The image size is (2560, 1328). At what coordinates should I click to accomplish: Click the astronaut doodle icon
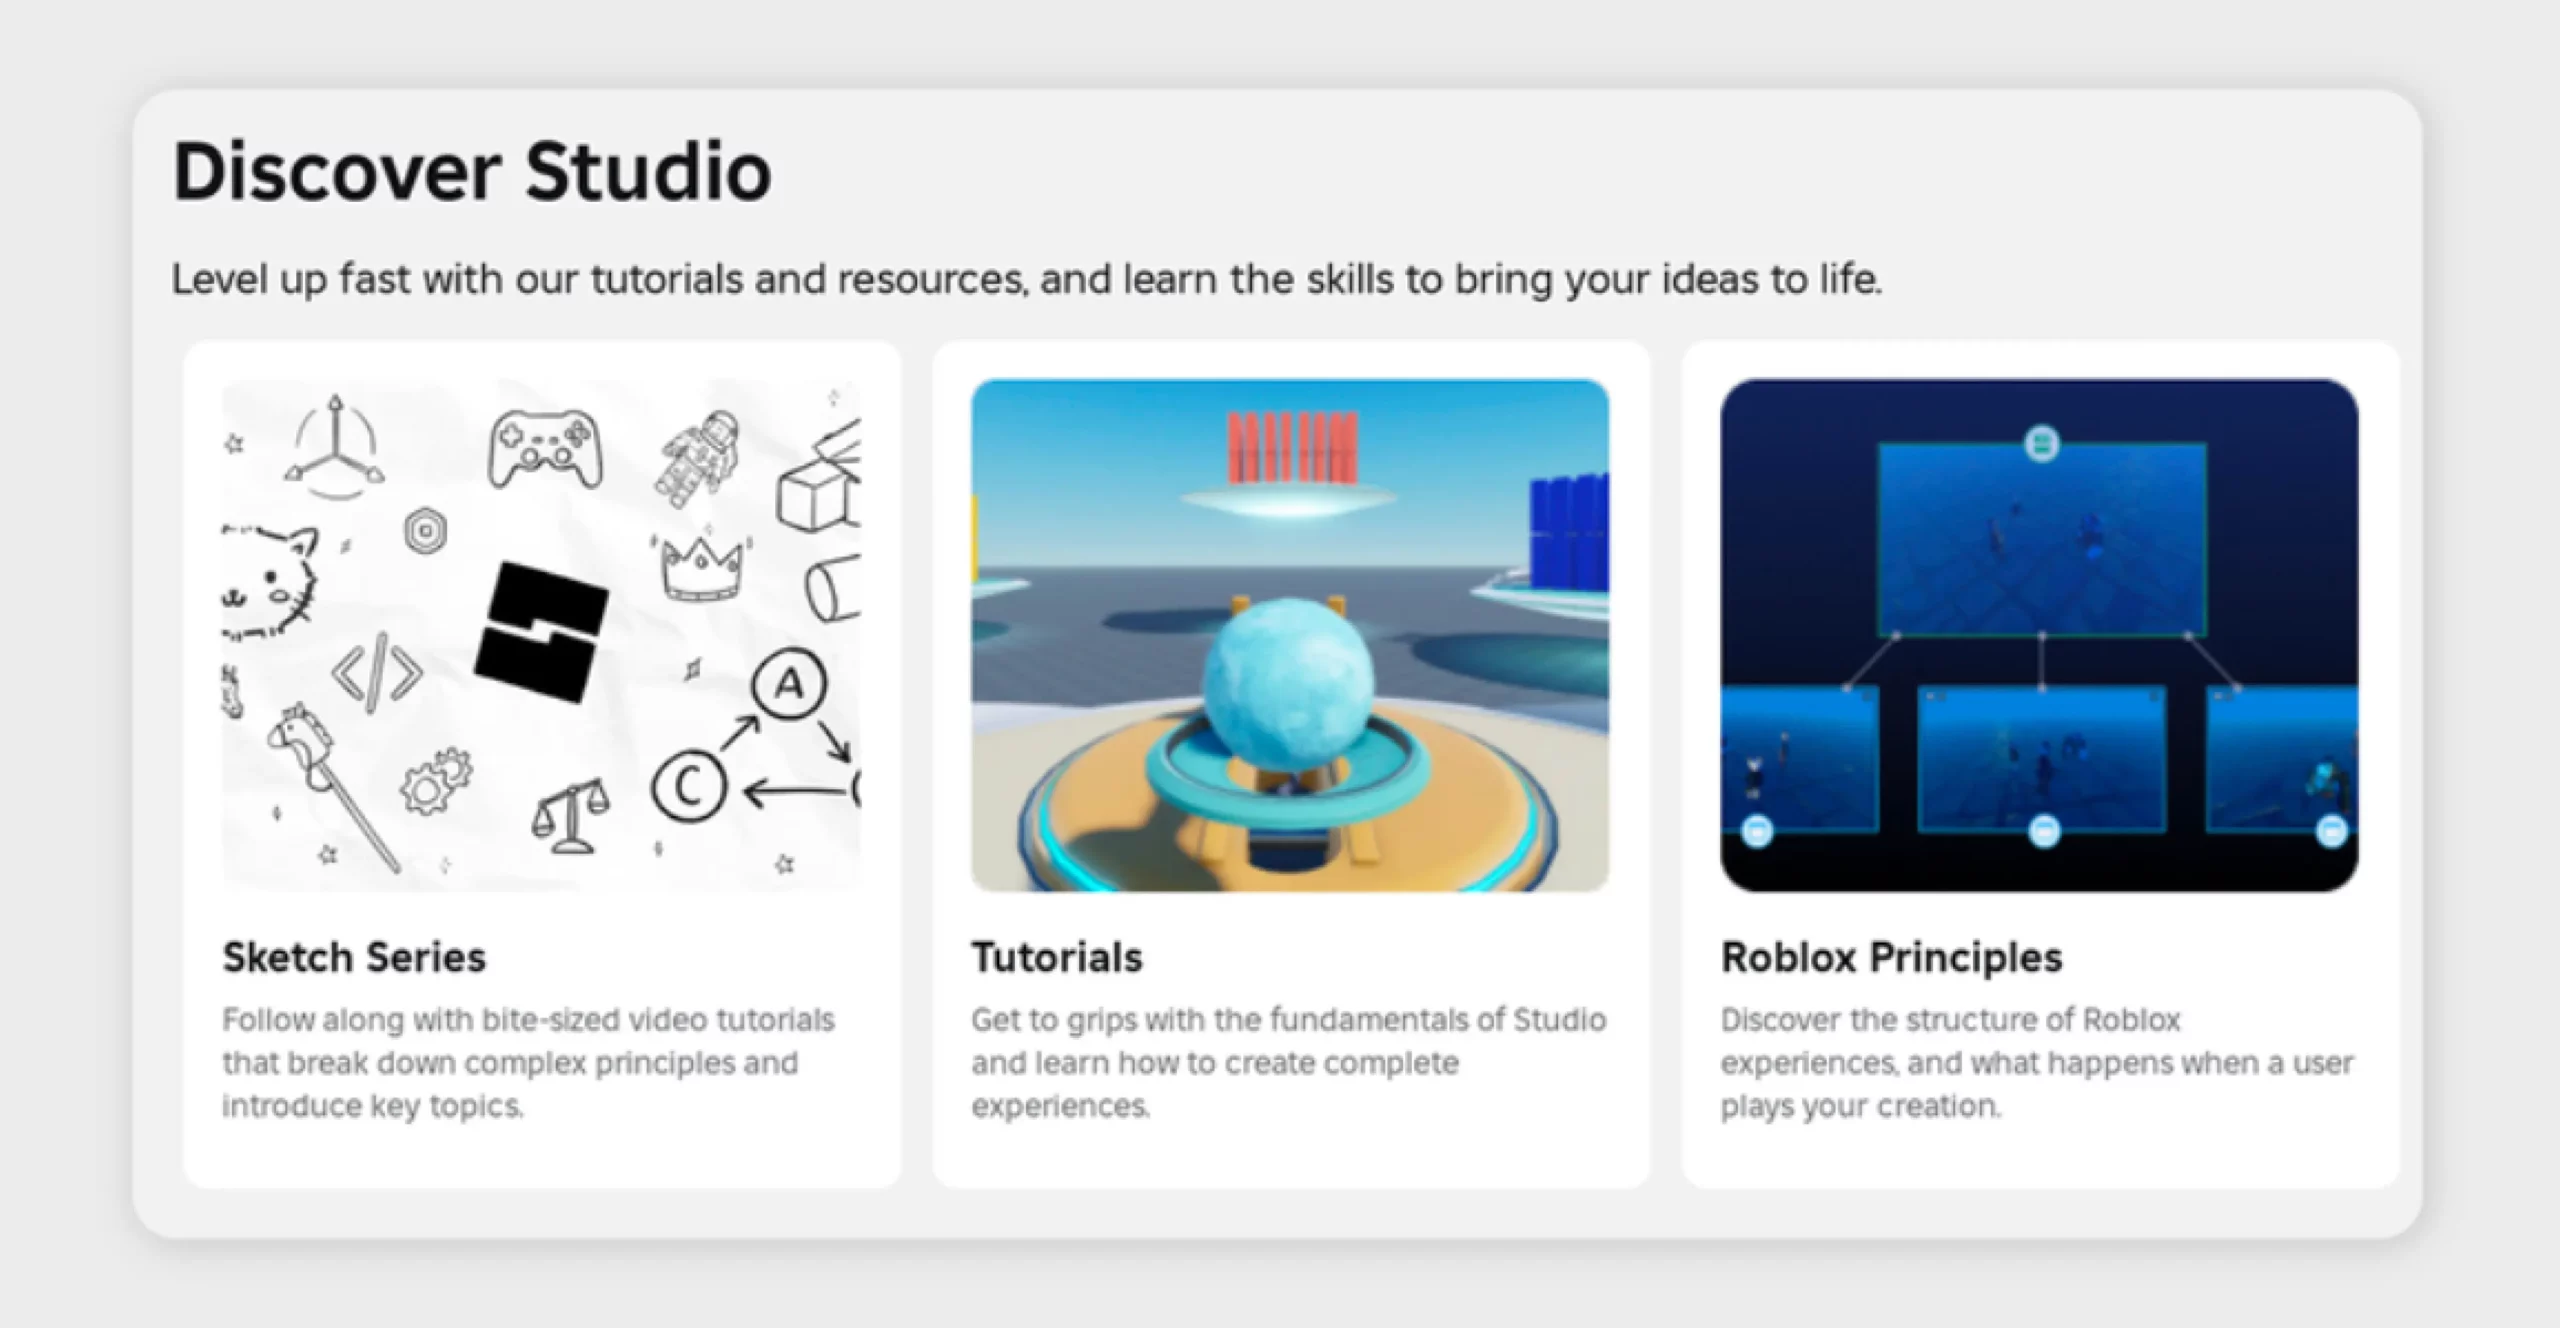[699, 456]
